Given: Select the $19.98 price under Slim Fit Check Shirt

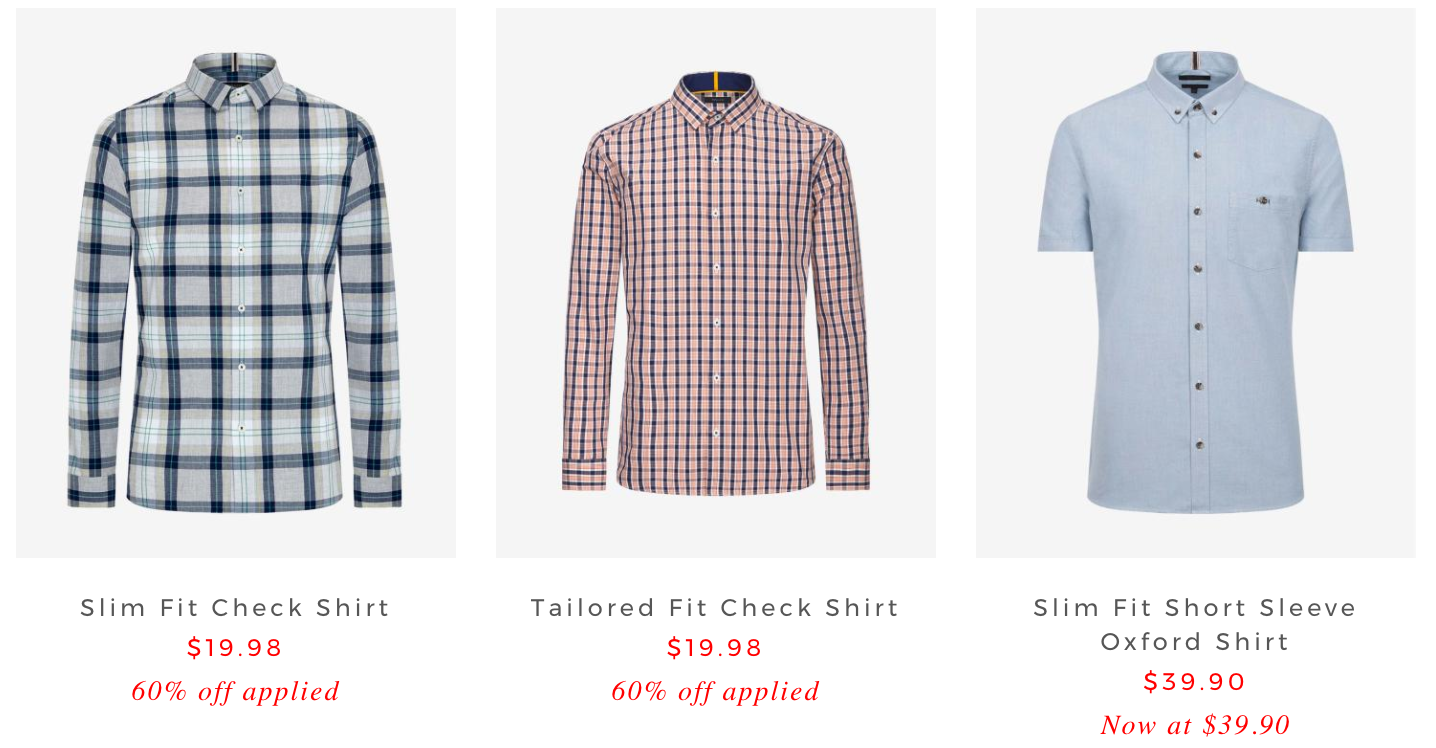Looking at the screenshot, I should coord(236,648).
